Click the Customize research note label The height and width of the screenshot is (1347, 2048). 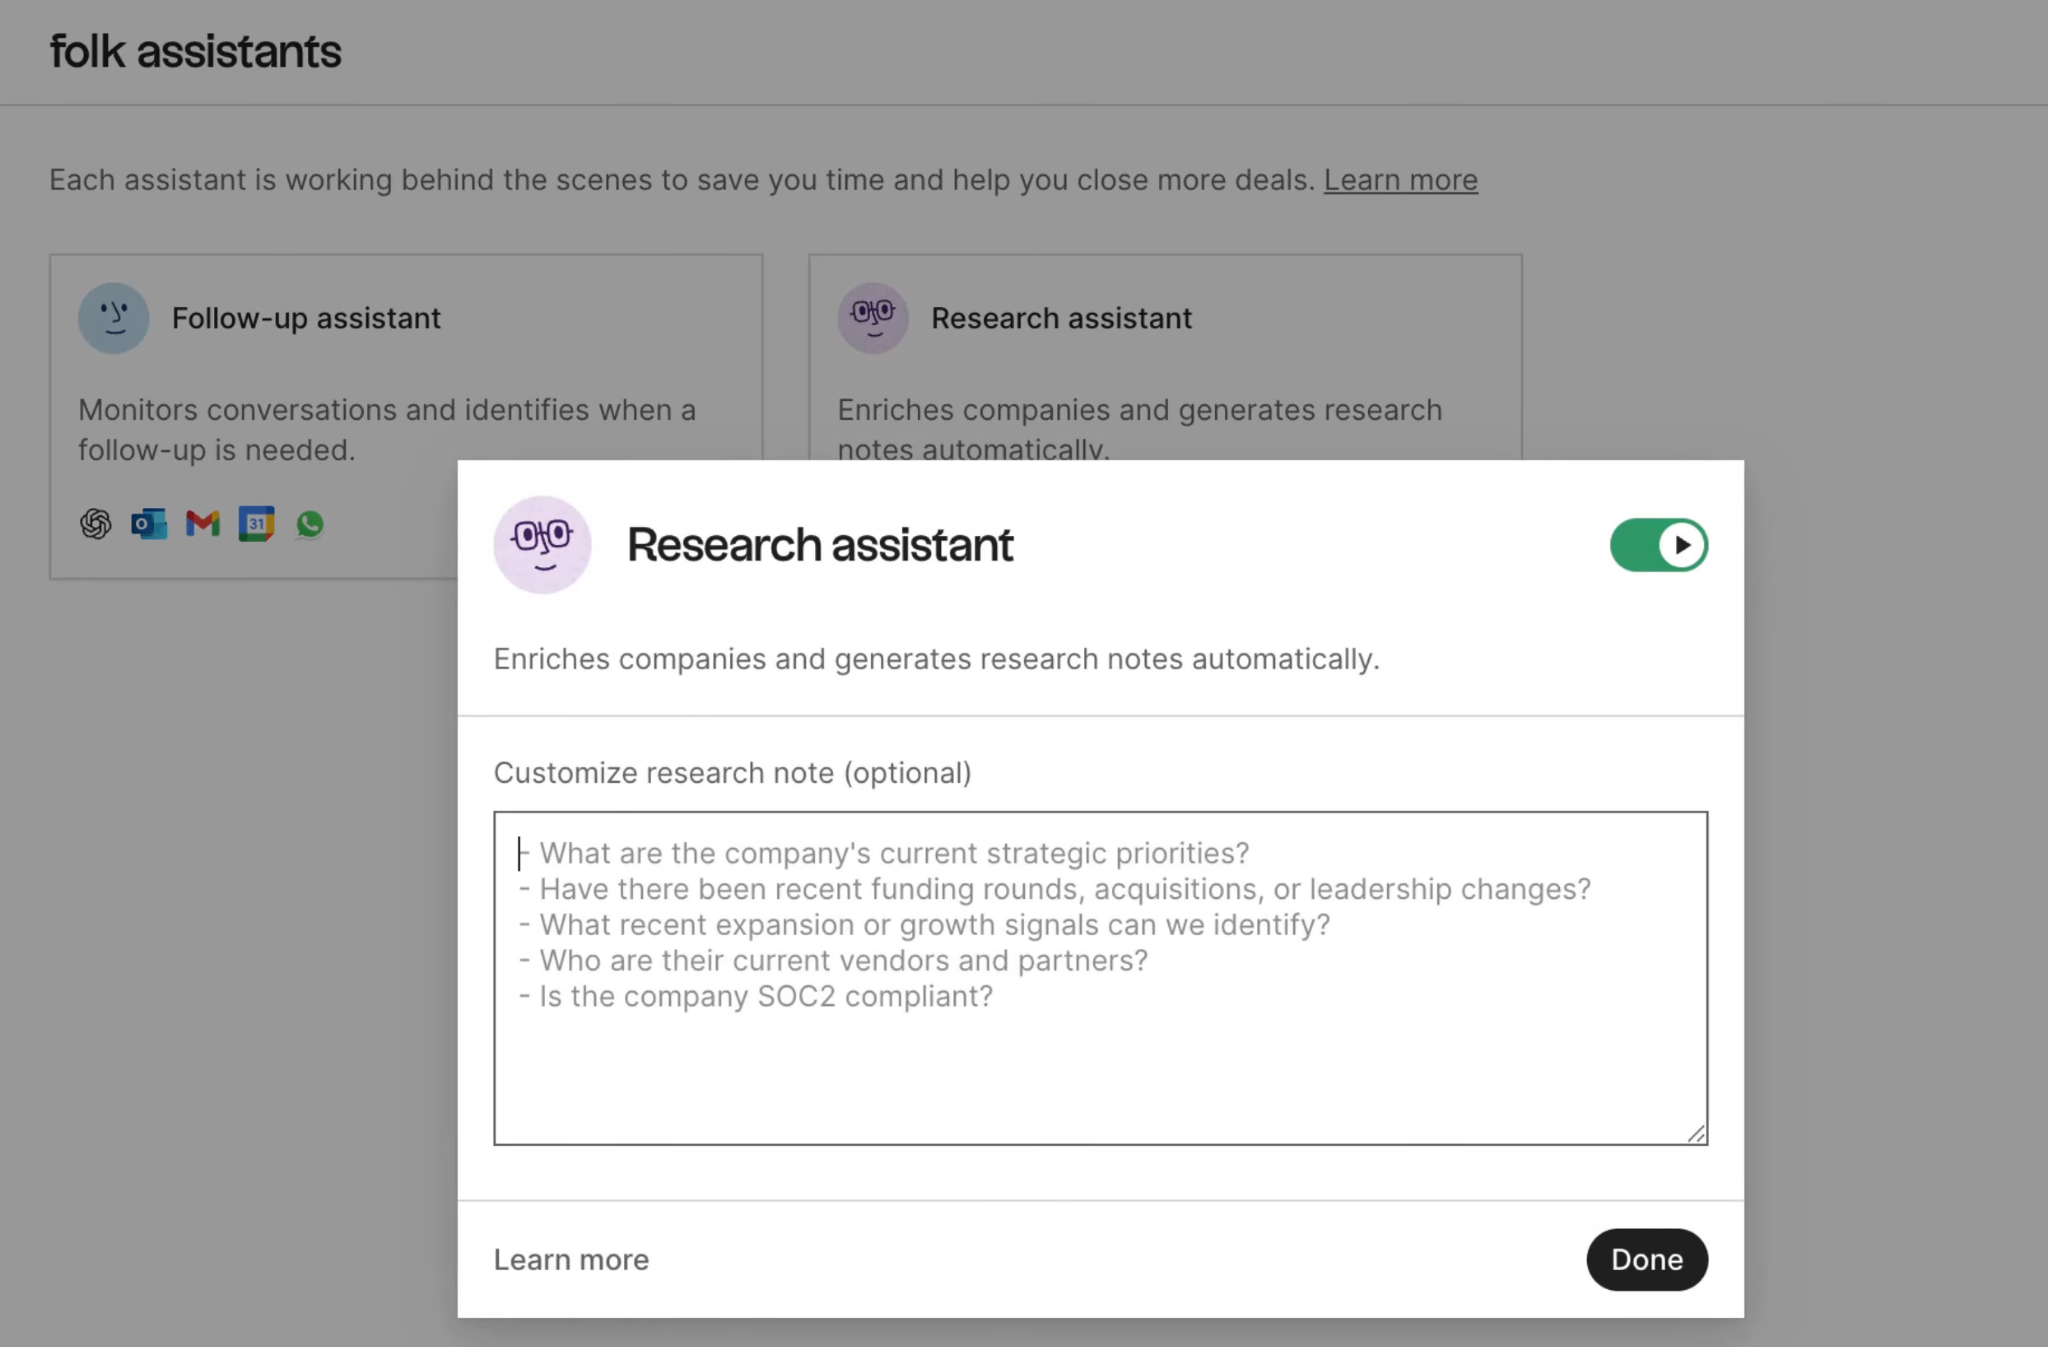[x=733, y=773]
